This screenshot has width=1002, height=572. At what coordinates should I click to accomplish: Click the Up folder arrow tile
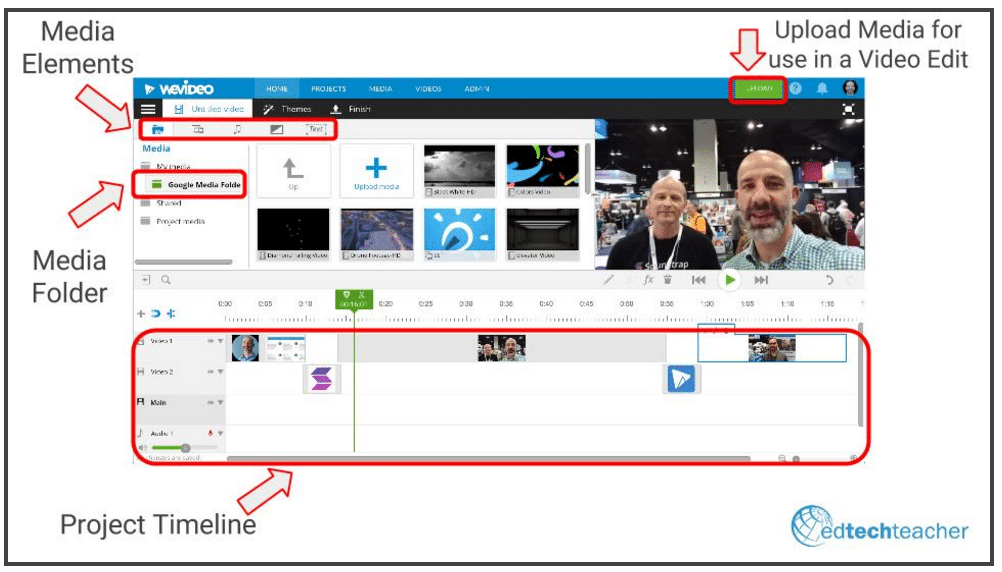tap(293, 171)
